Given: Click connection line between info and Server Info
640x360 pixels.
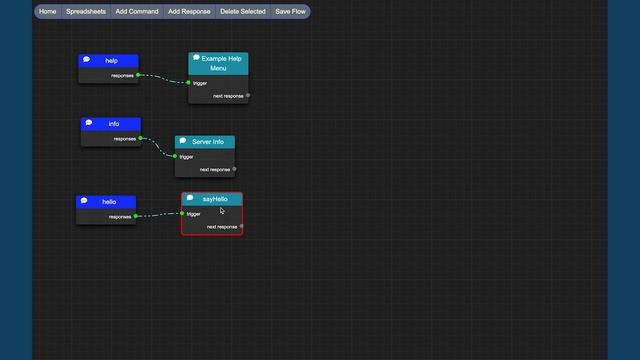Looking at the screenshot, I should pyautogui.click(x=158, y=147).
